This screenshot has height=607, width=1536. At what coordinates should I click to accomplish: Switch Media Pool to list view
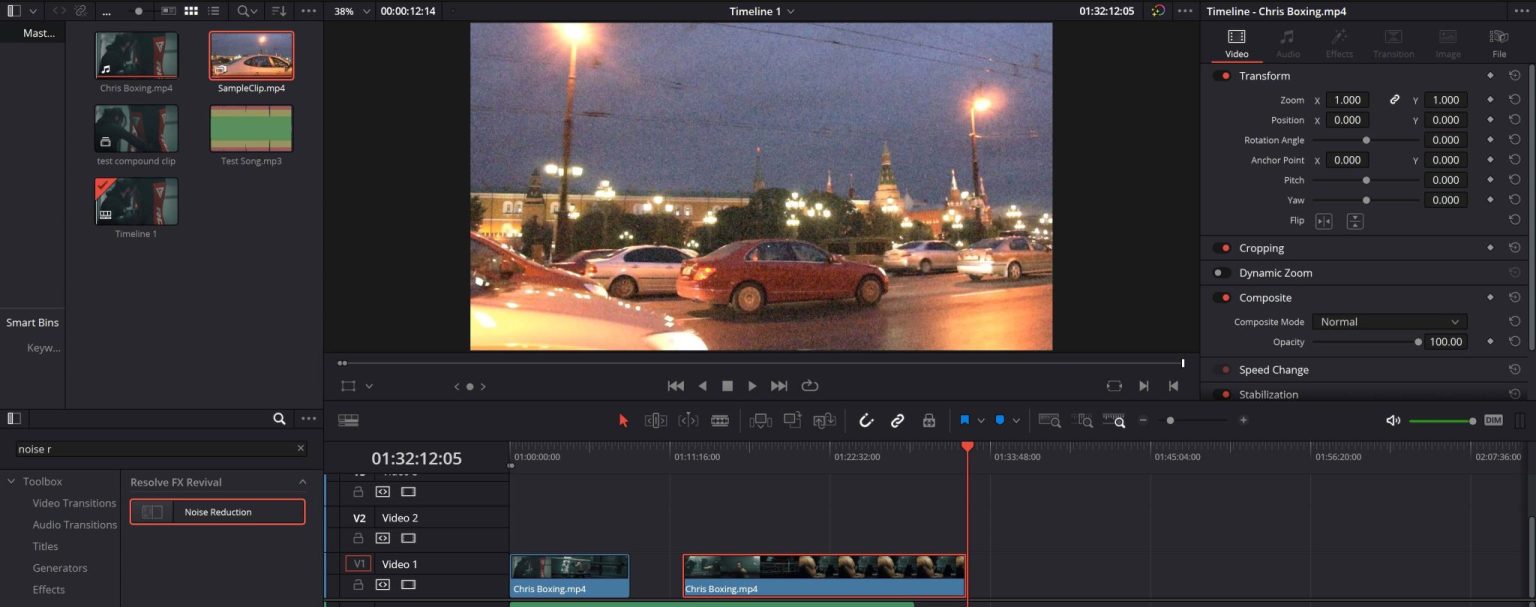tap(213, 10)
